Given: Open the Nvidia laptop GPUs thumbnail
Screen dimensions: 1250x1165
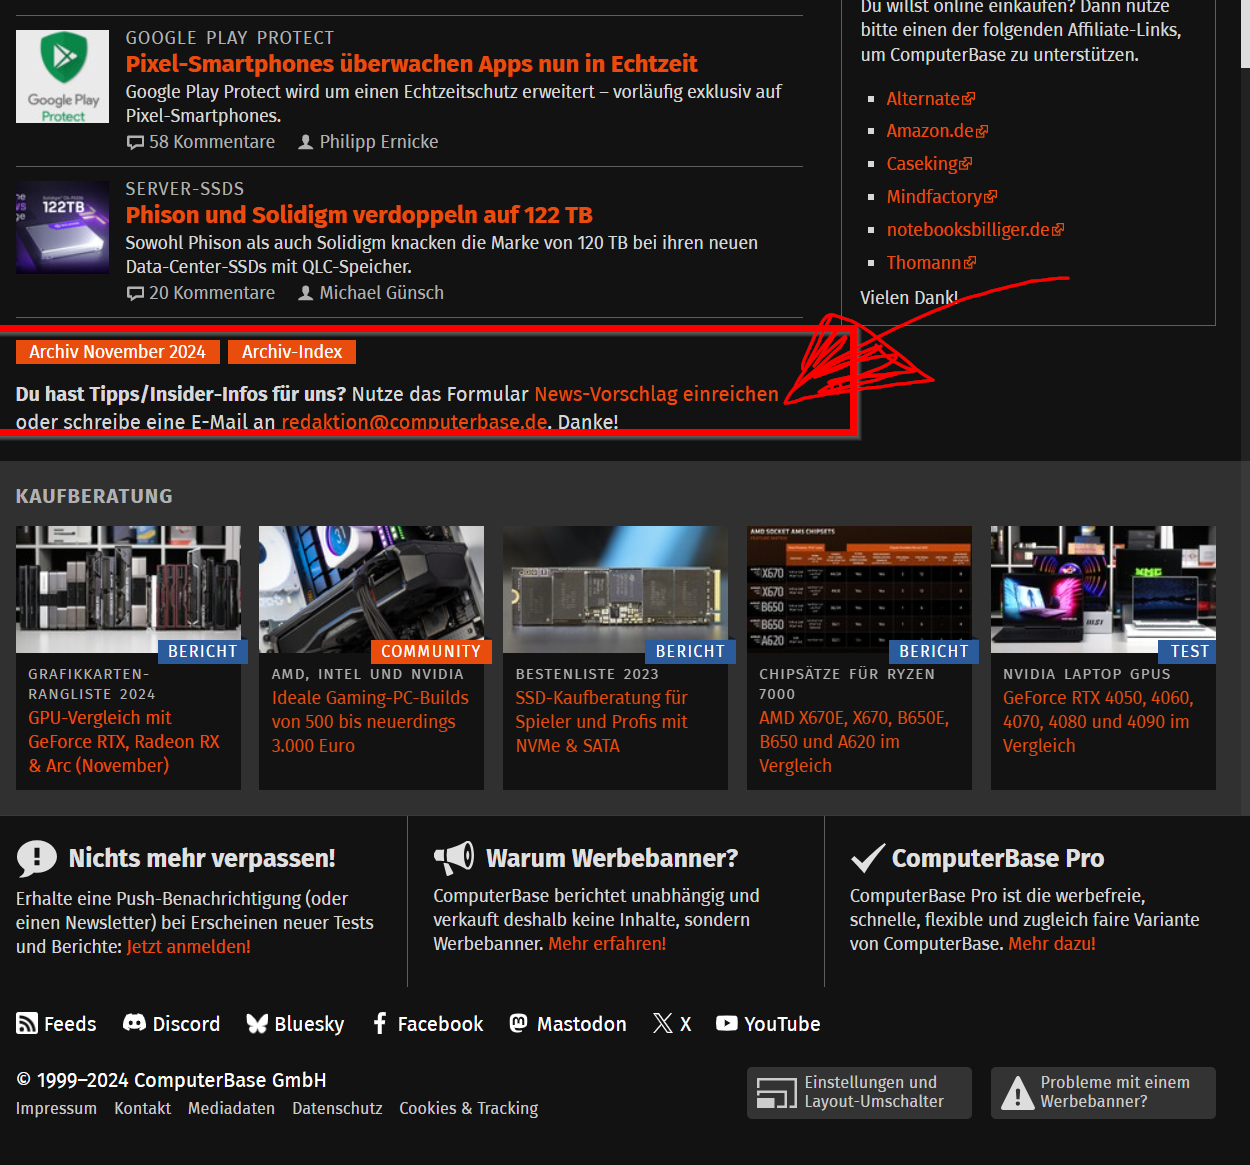Looking at the screenshot, I should click(1103, 589).
